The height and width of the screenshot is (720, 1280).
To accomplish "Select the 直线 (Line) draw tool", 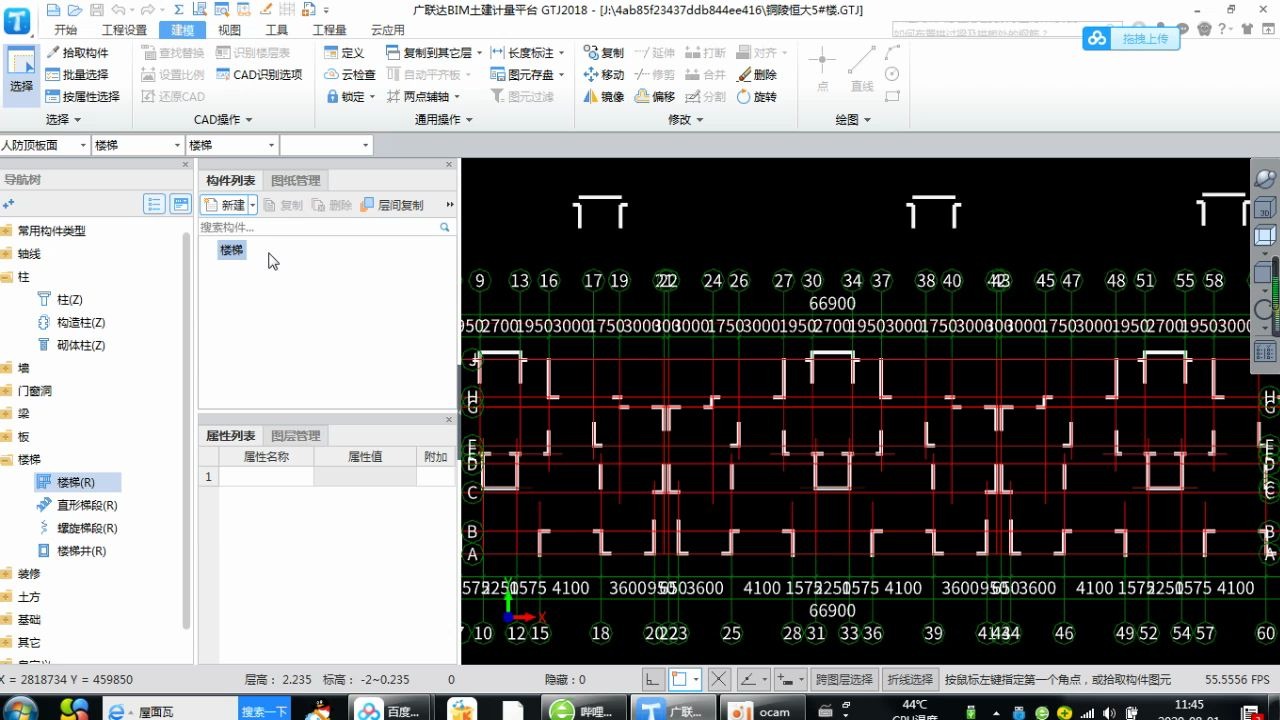I will (861, 68).
